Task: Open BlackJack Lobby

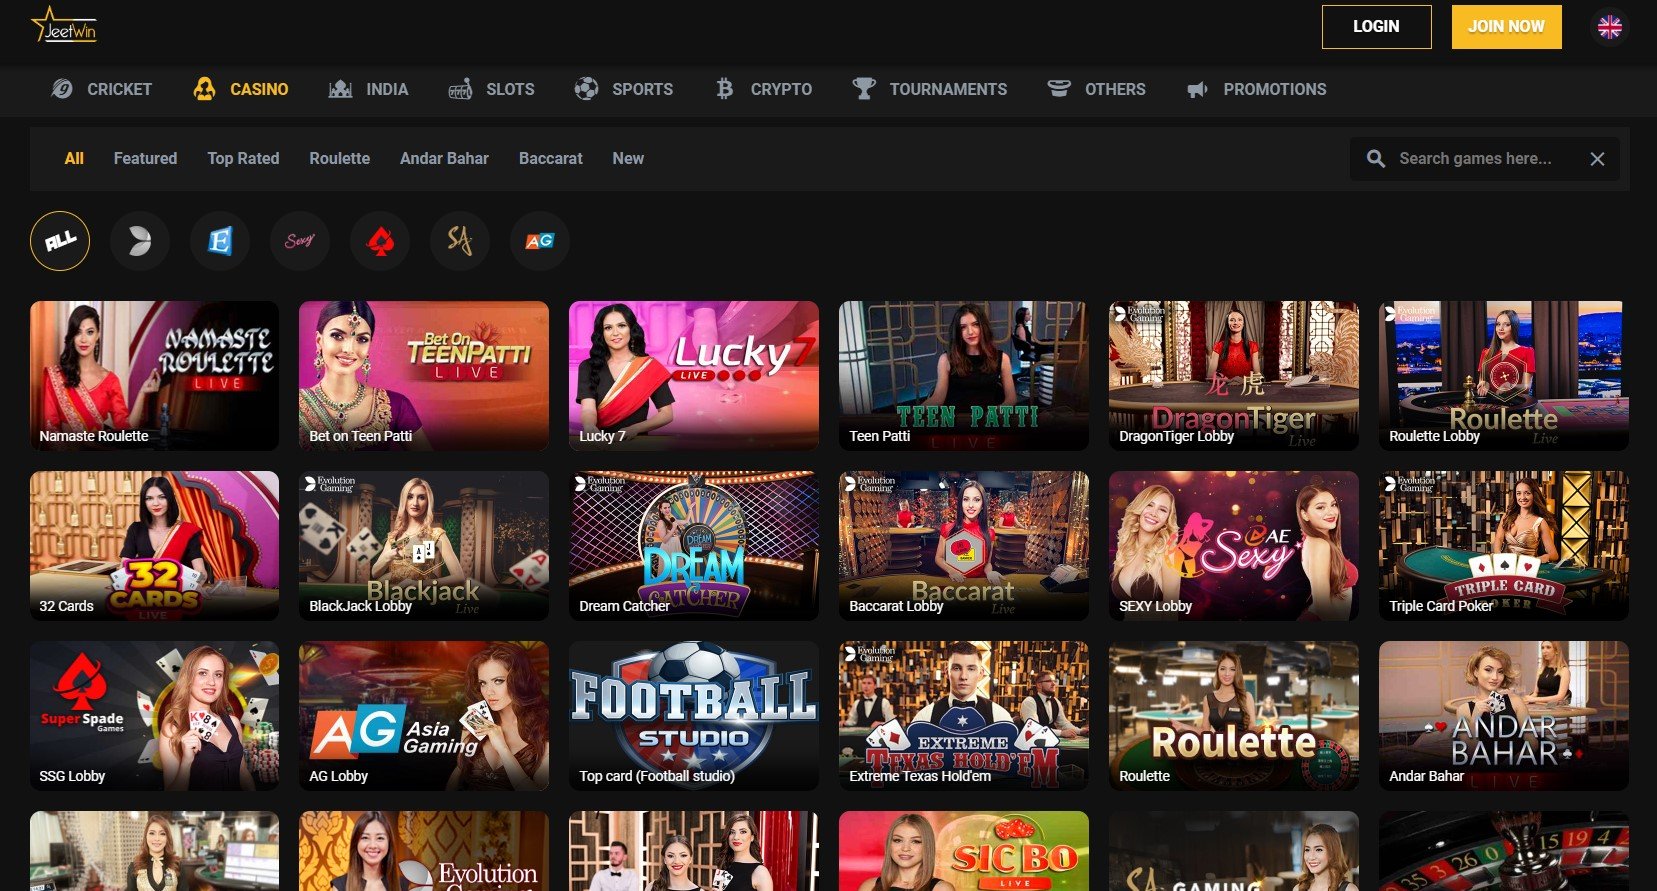Action: 424,546
